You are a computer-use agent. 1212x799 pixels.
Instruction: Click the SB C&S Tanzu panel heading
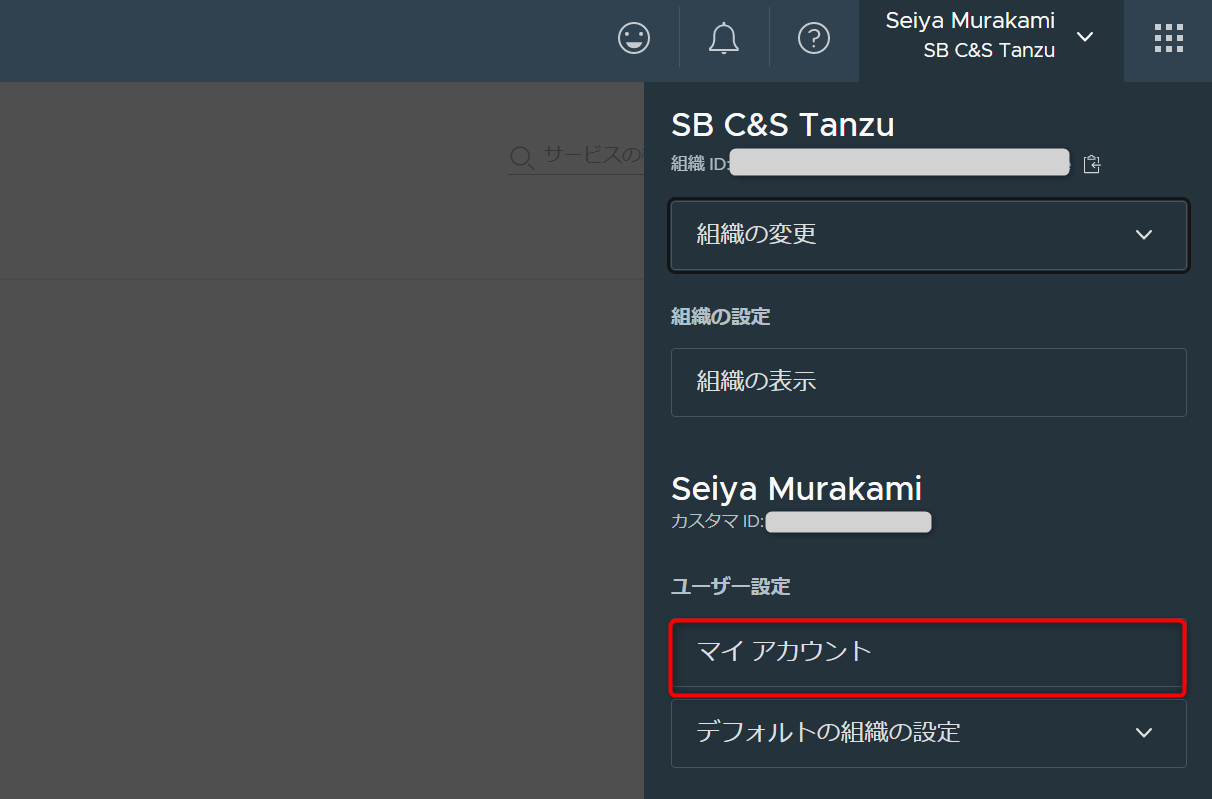pyautogui.click(x=782, y=125)
